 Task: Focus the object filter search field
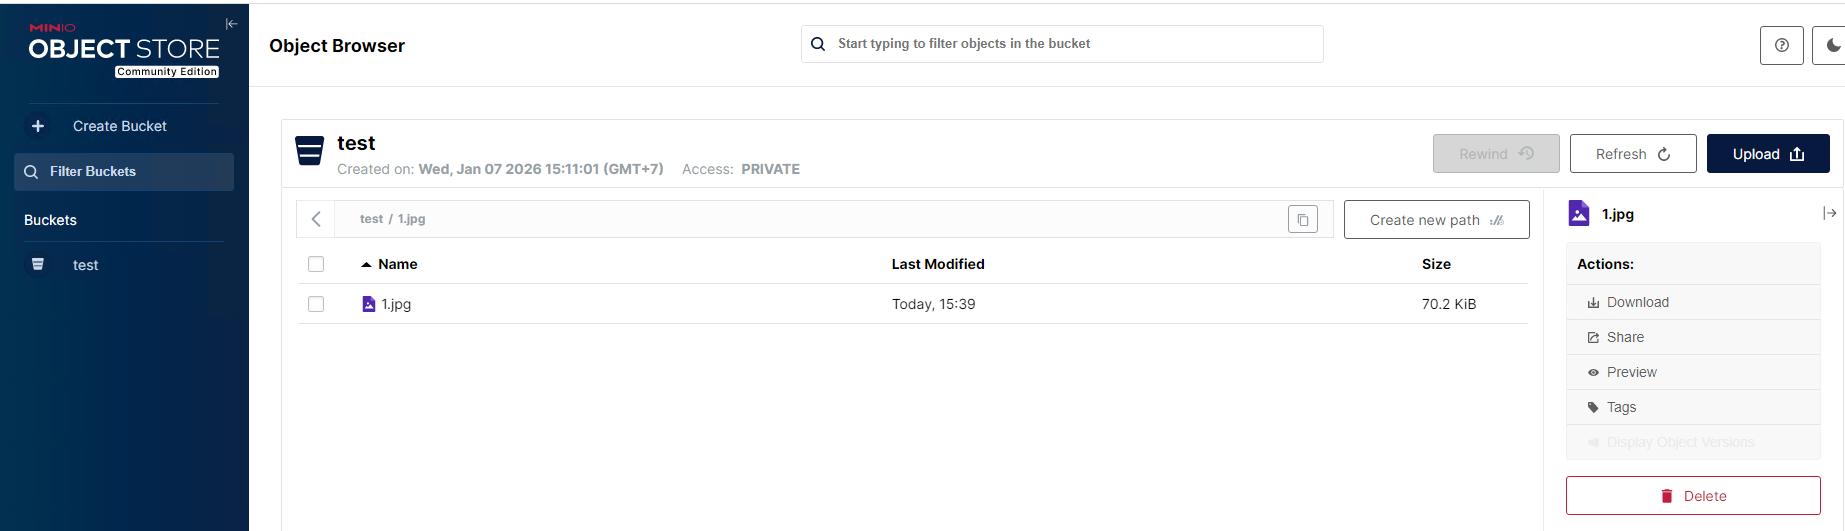pos(1070,44)
